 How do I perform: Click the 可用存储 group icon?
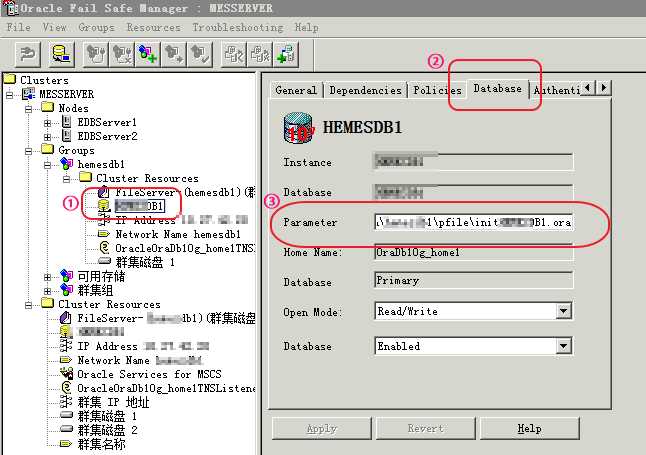(x=67, y=276)
